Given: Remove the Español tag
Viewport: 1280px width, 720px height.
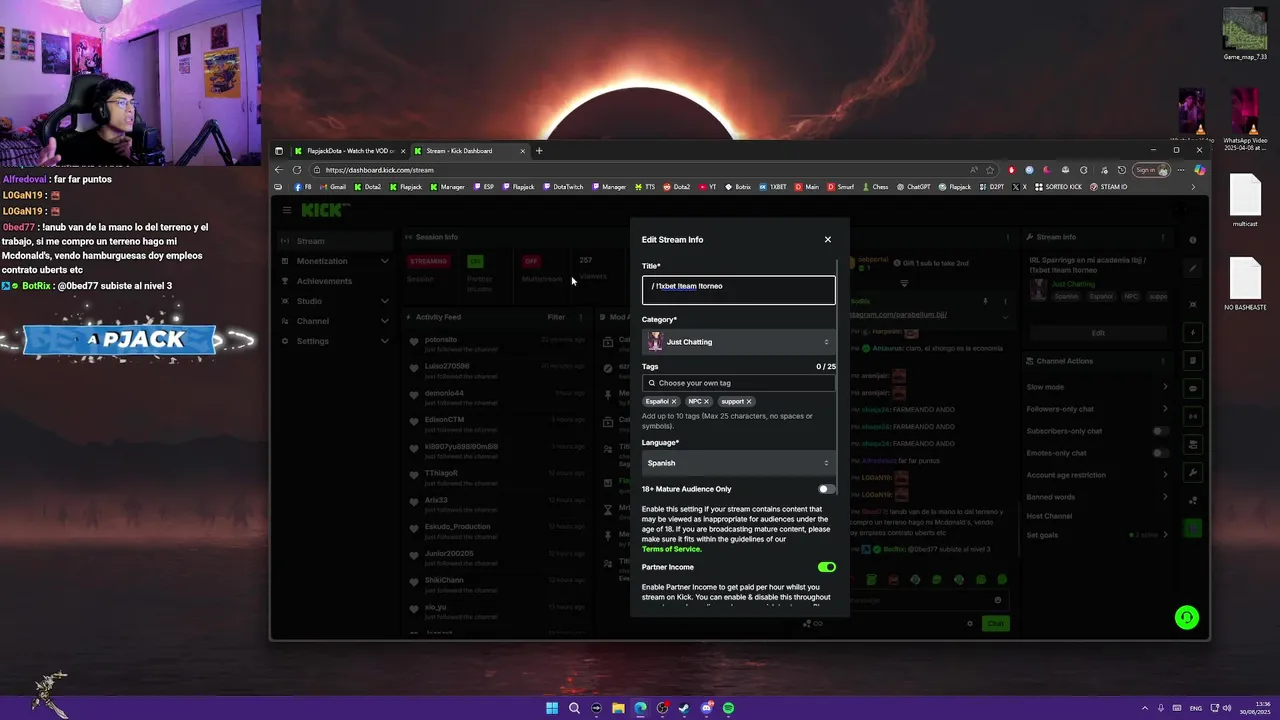Looking at the screenshot, I should pyautogui.click(x=674, y=402).
